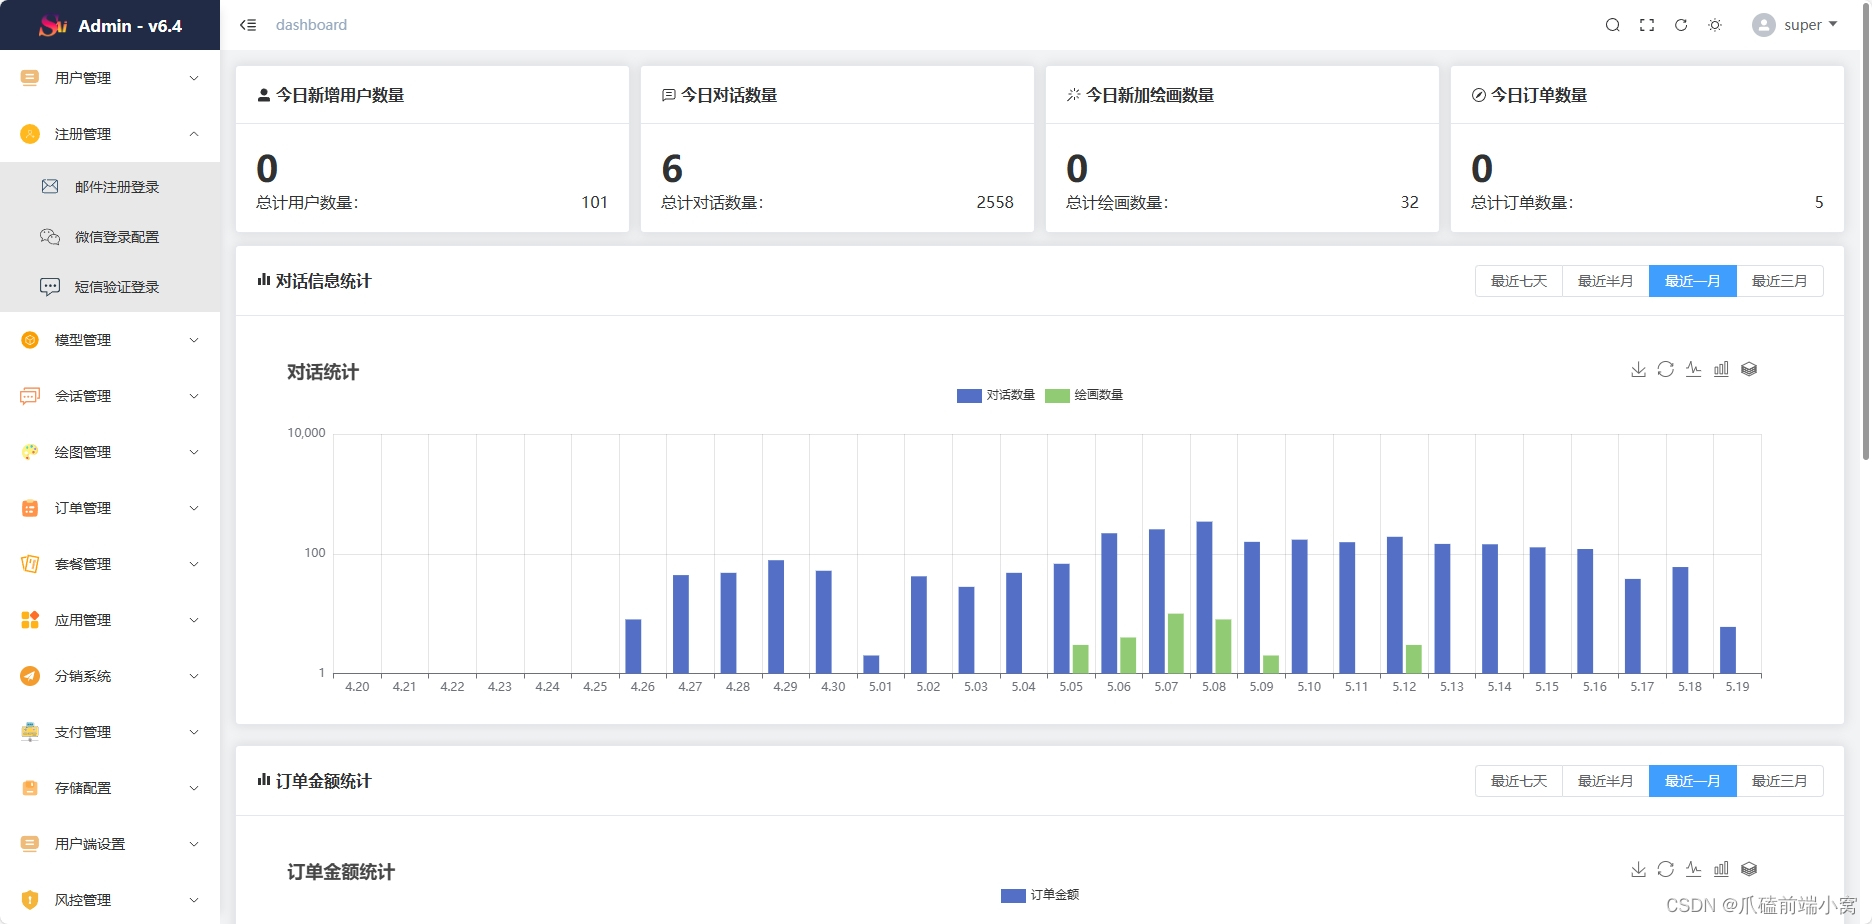Click the 绘图管理 palette icon
The width and height of the screenshot is (1872, 924).
30,452
